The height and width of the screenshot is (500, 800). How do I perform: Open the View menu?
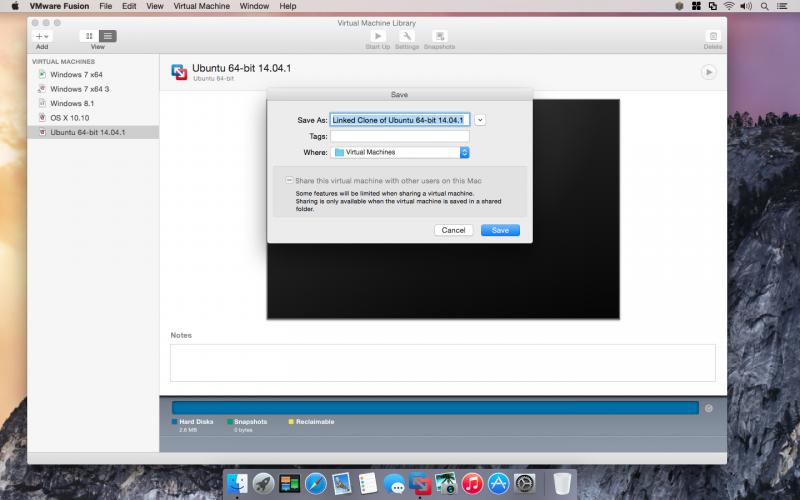(155, 6)
